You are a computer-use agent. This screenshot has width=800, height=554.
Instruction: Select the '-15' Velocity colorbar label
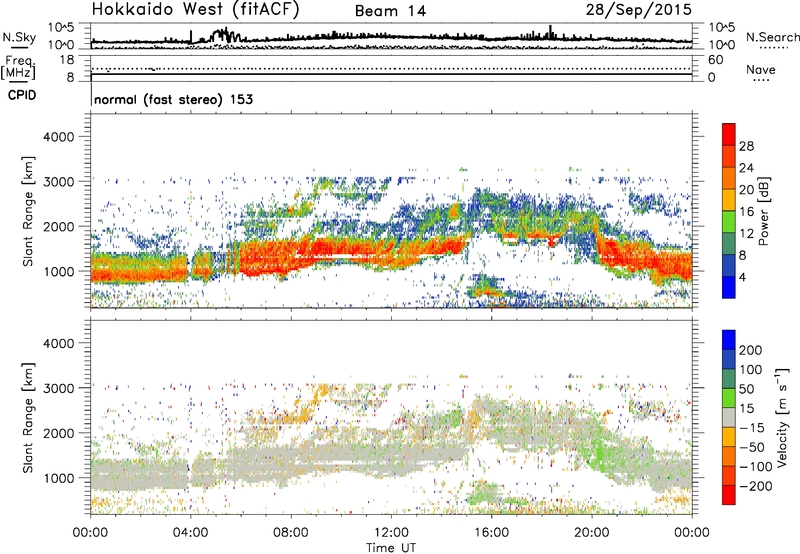[x=751, y=427]
